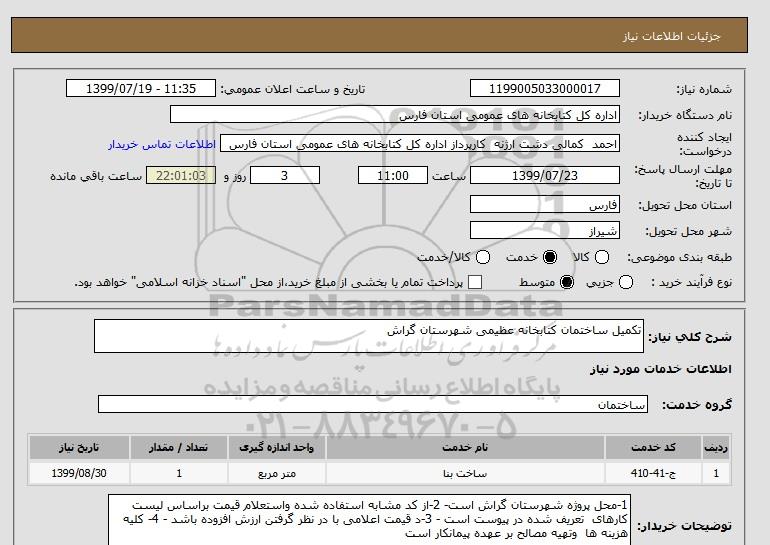The width and height of the screenshot is (770, 545).
Task: Click the جزئیات اطلاعات نیاز page title
Action: (671, 37)
